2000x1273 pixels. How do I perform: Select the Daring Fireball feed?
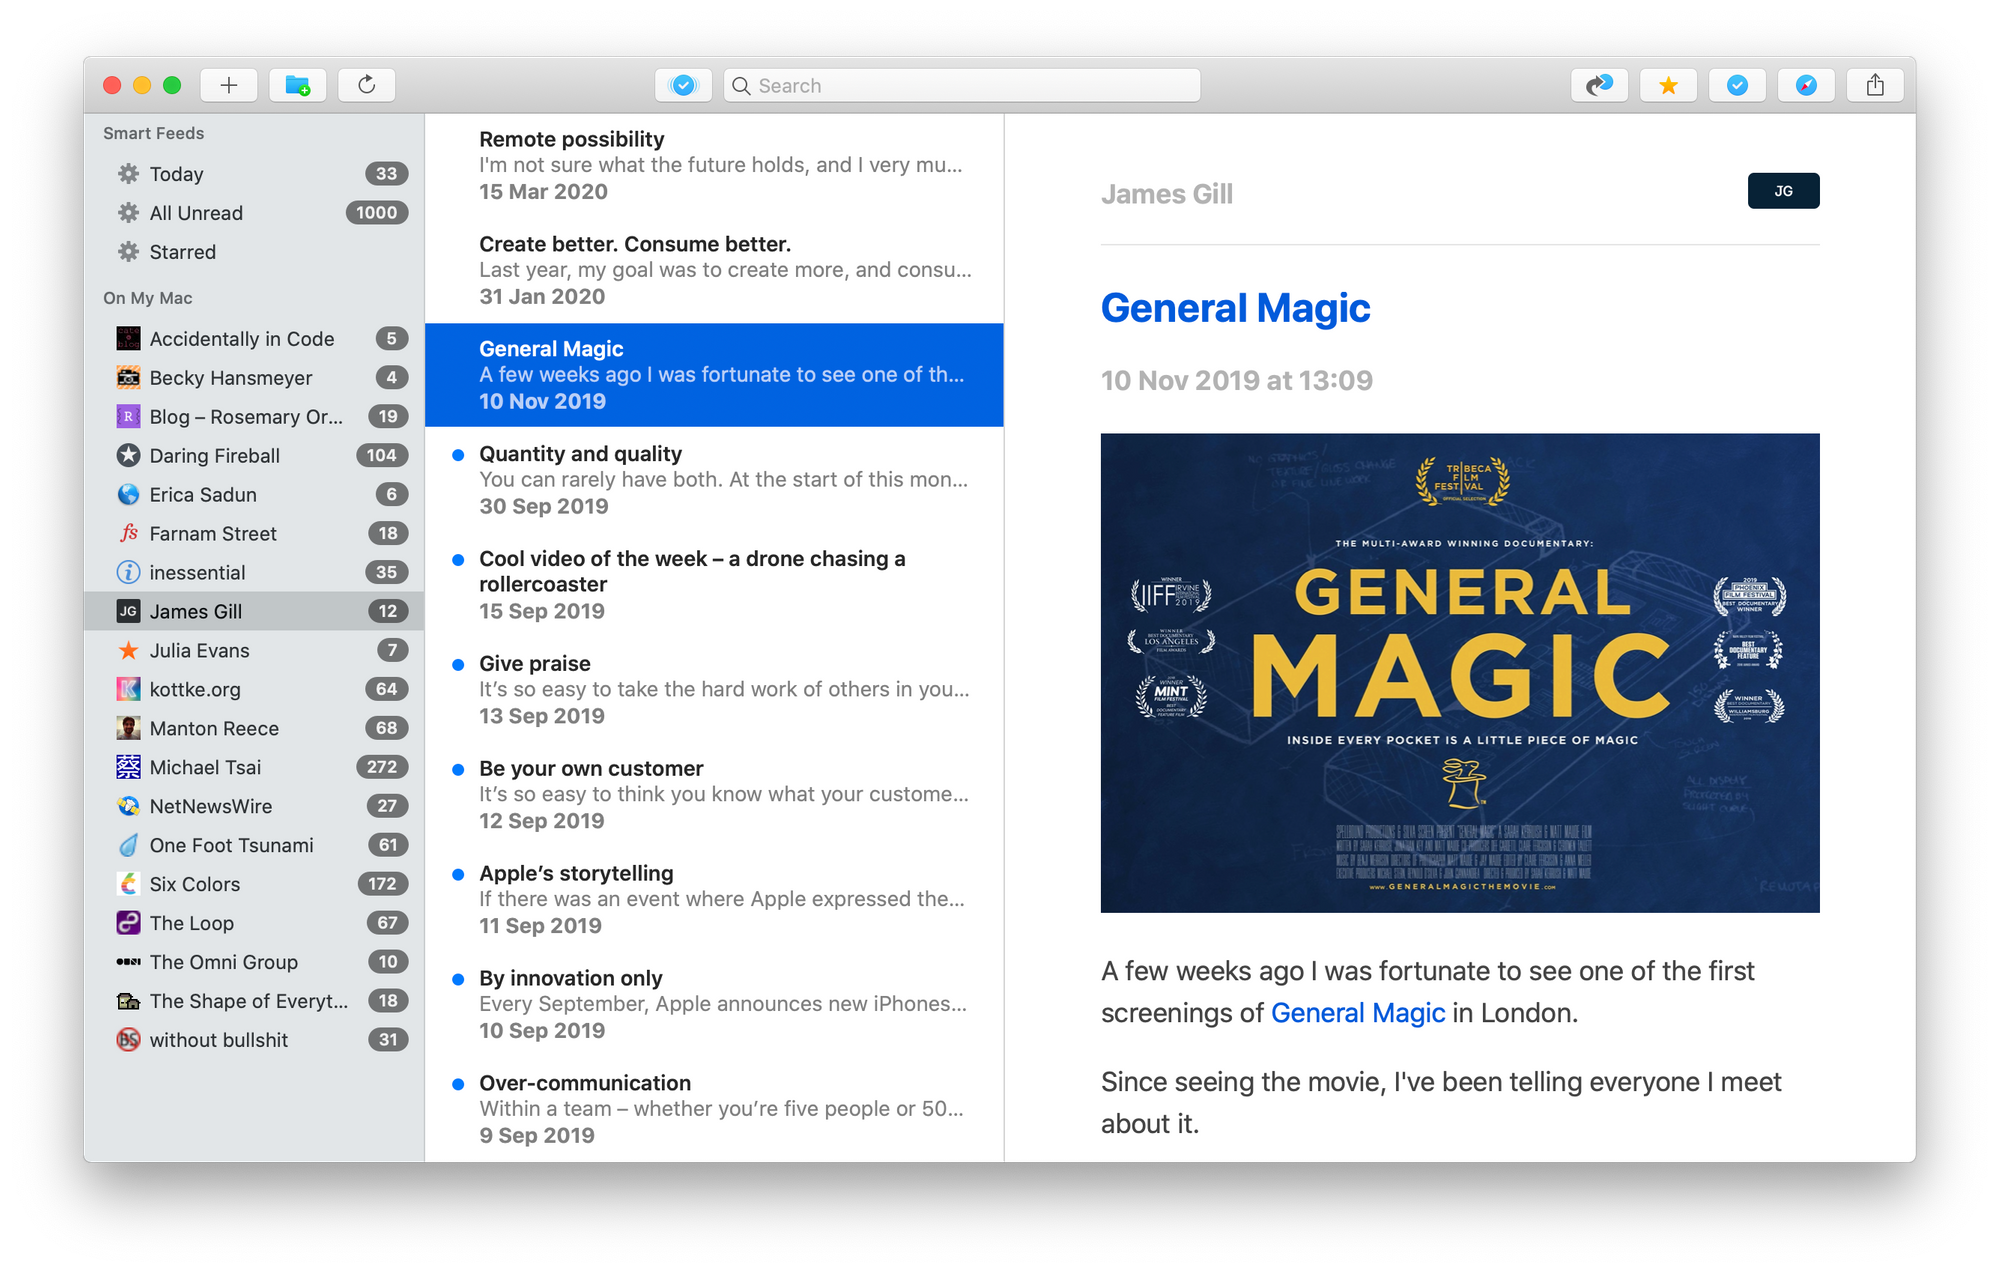click(215, 456)
